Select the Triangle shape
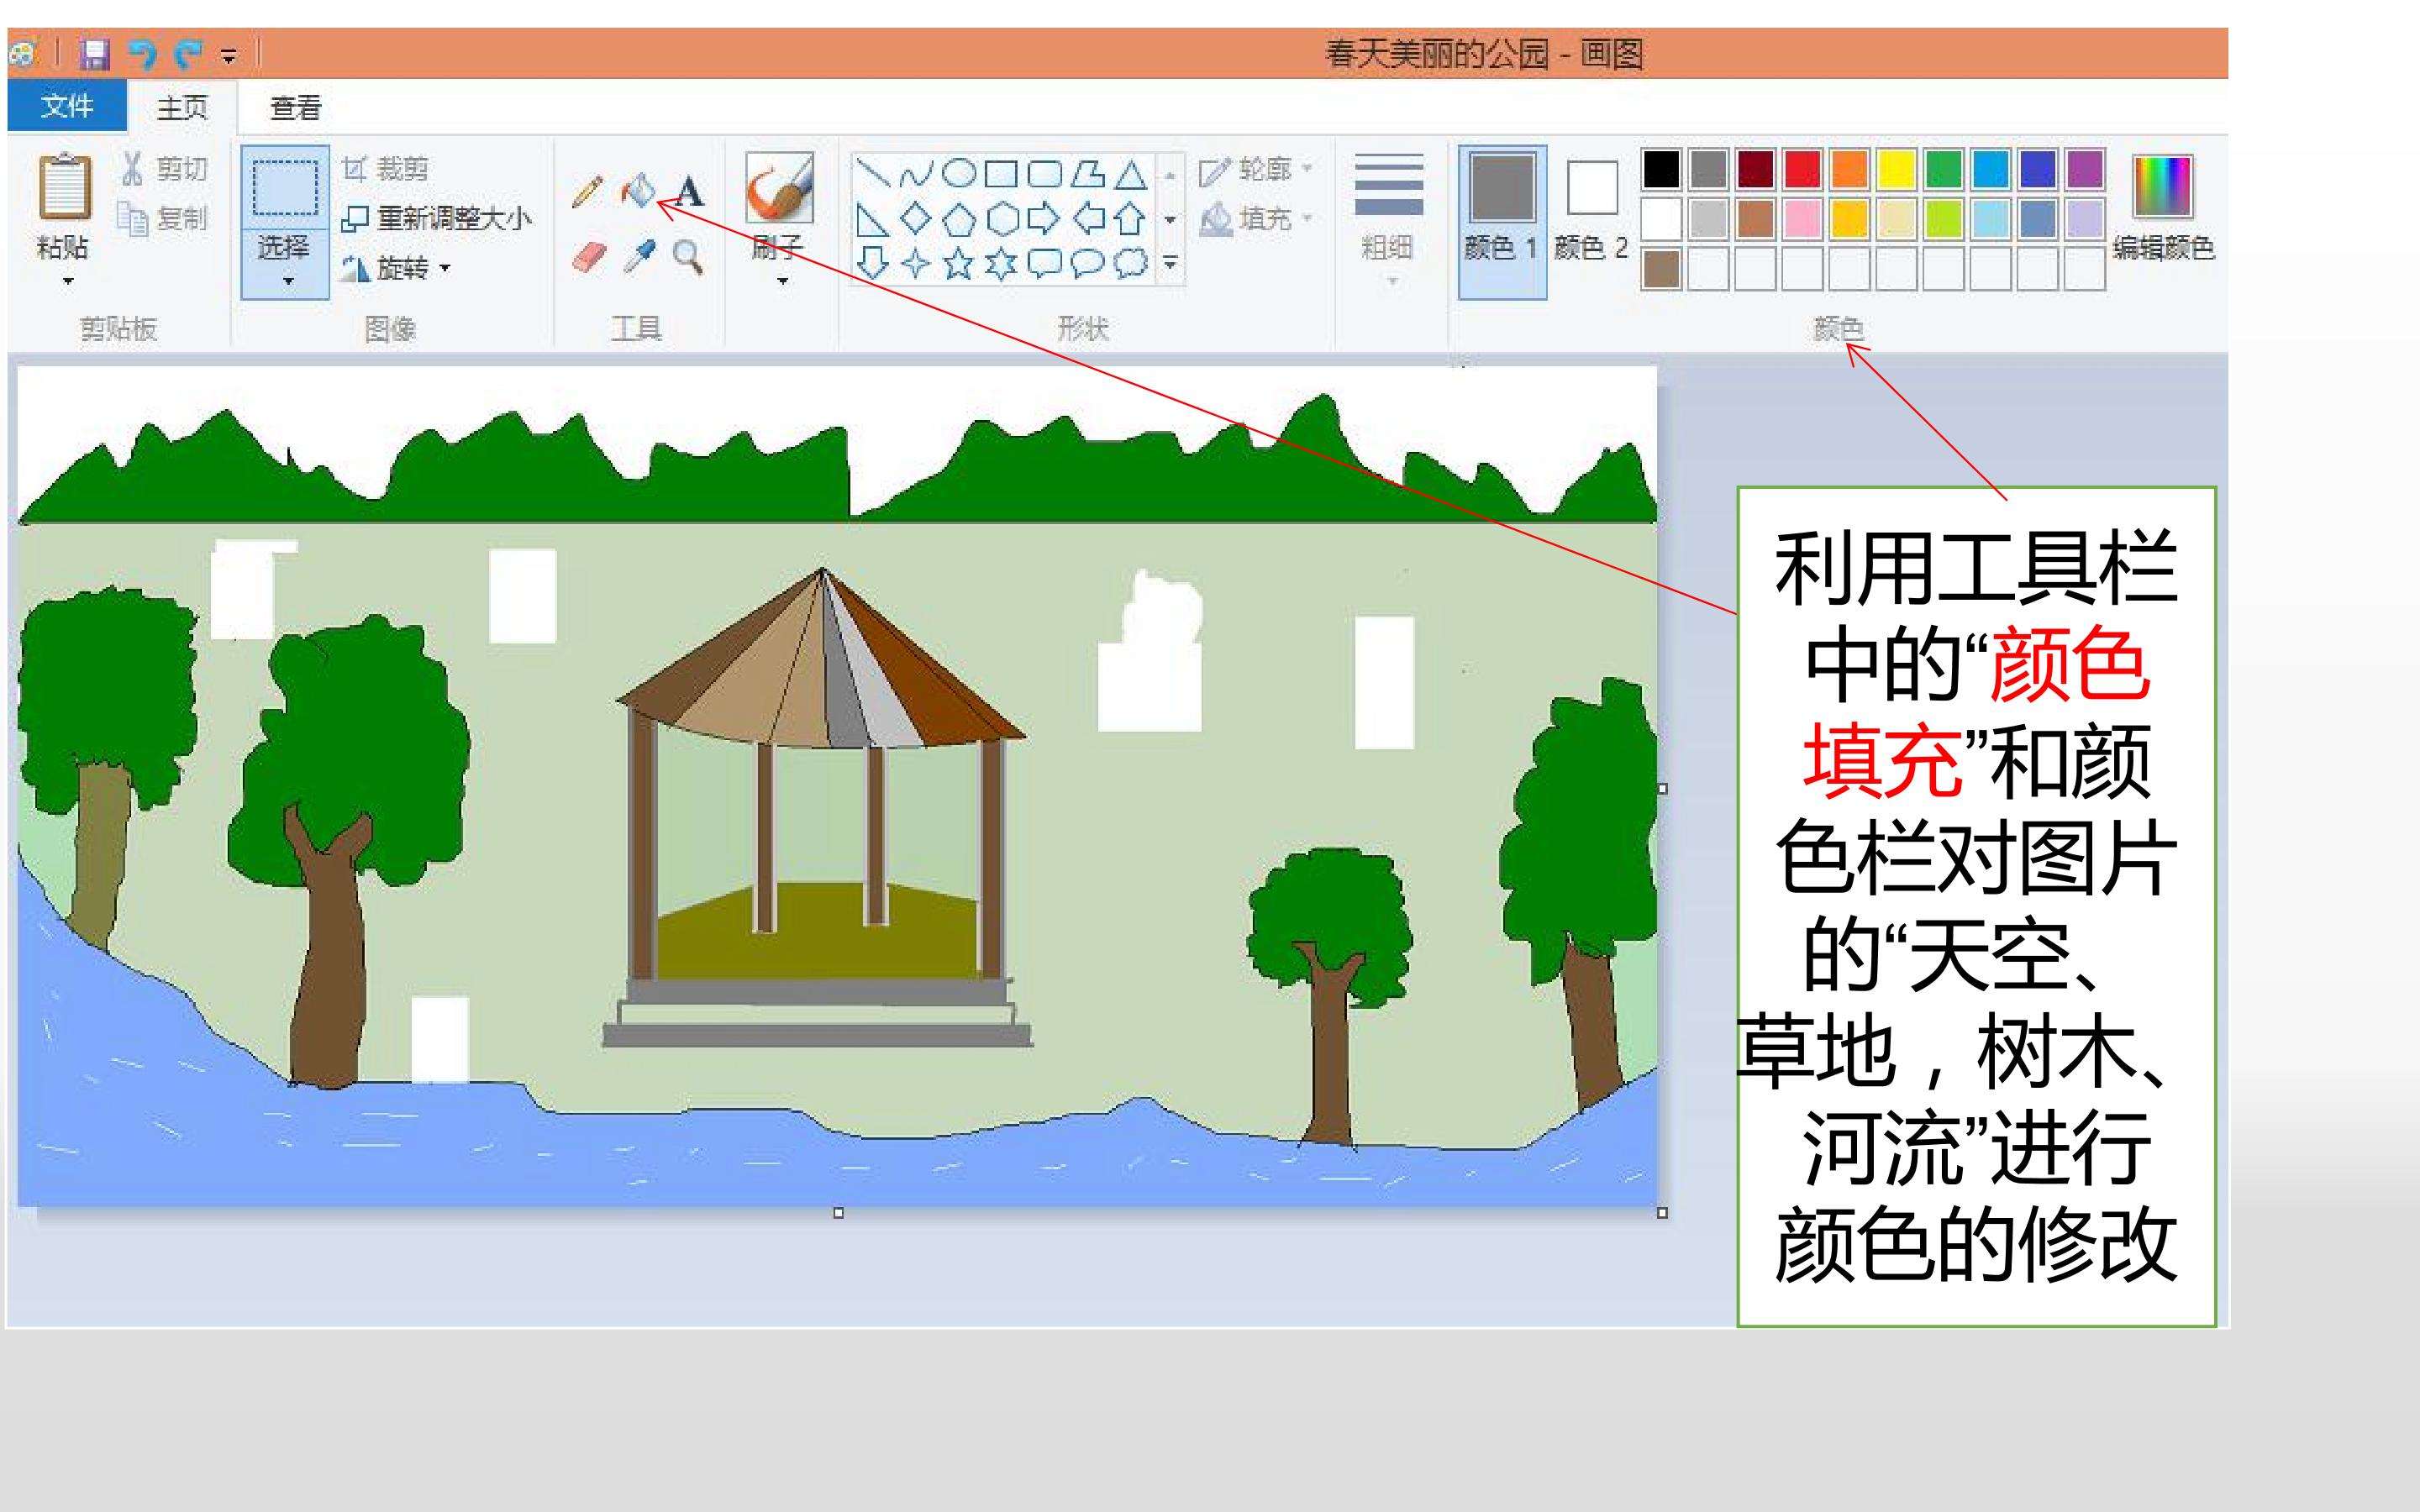Viewport: 2420px width, 1512px height. click(x=1131, y=174)
